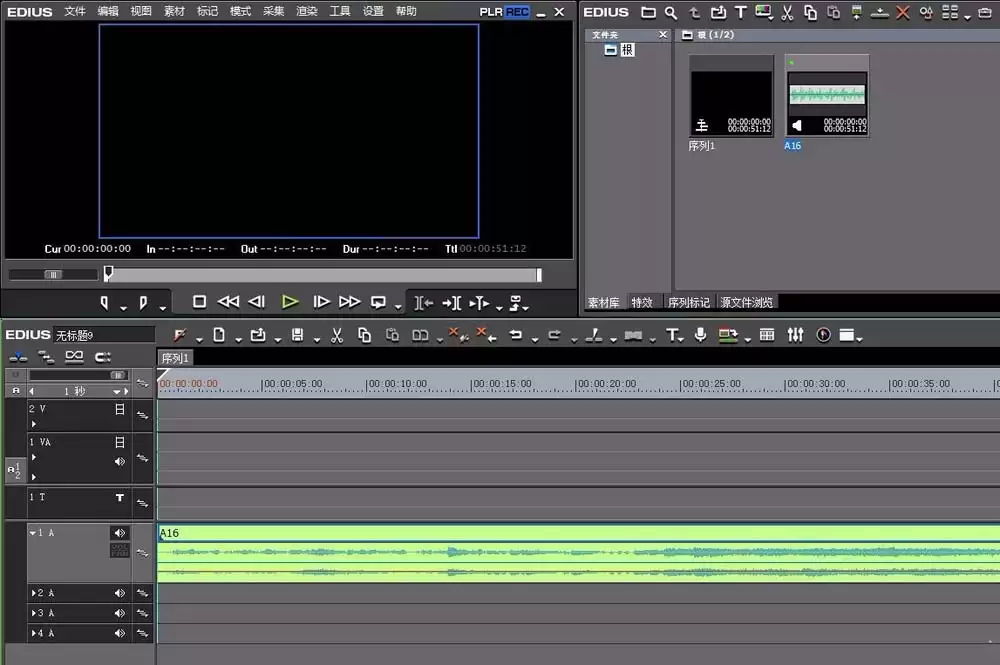Select the A16 audio clip thumbnail
Image resolution: width=1000 pixels, height=665 pixels.
pyautogui.click(x=827, y=96)
